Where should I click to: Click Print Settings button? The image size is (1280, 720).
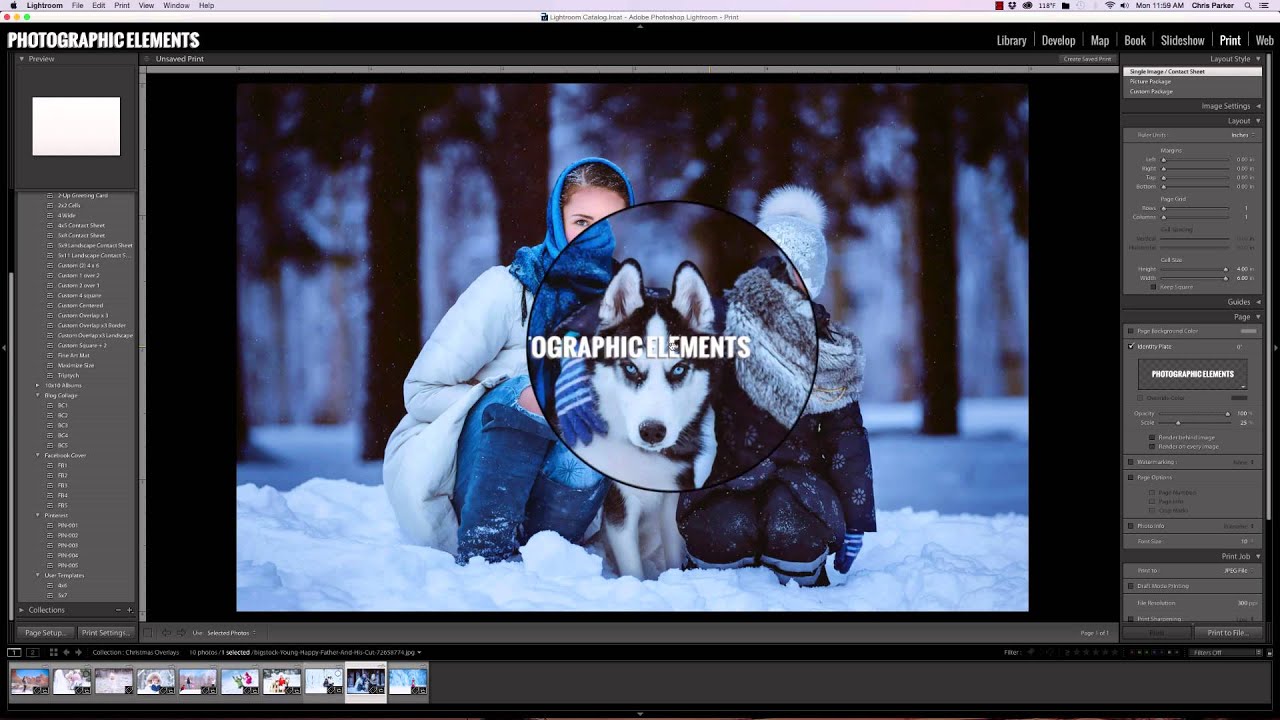point(105,633)
